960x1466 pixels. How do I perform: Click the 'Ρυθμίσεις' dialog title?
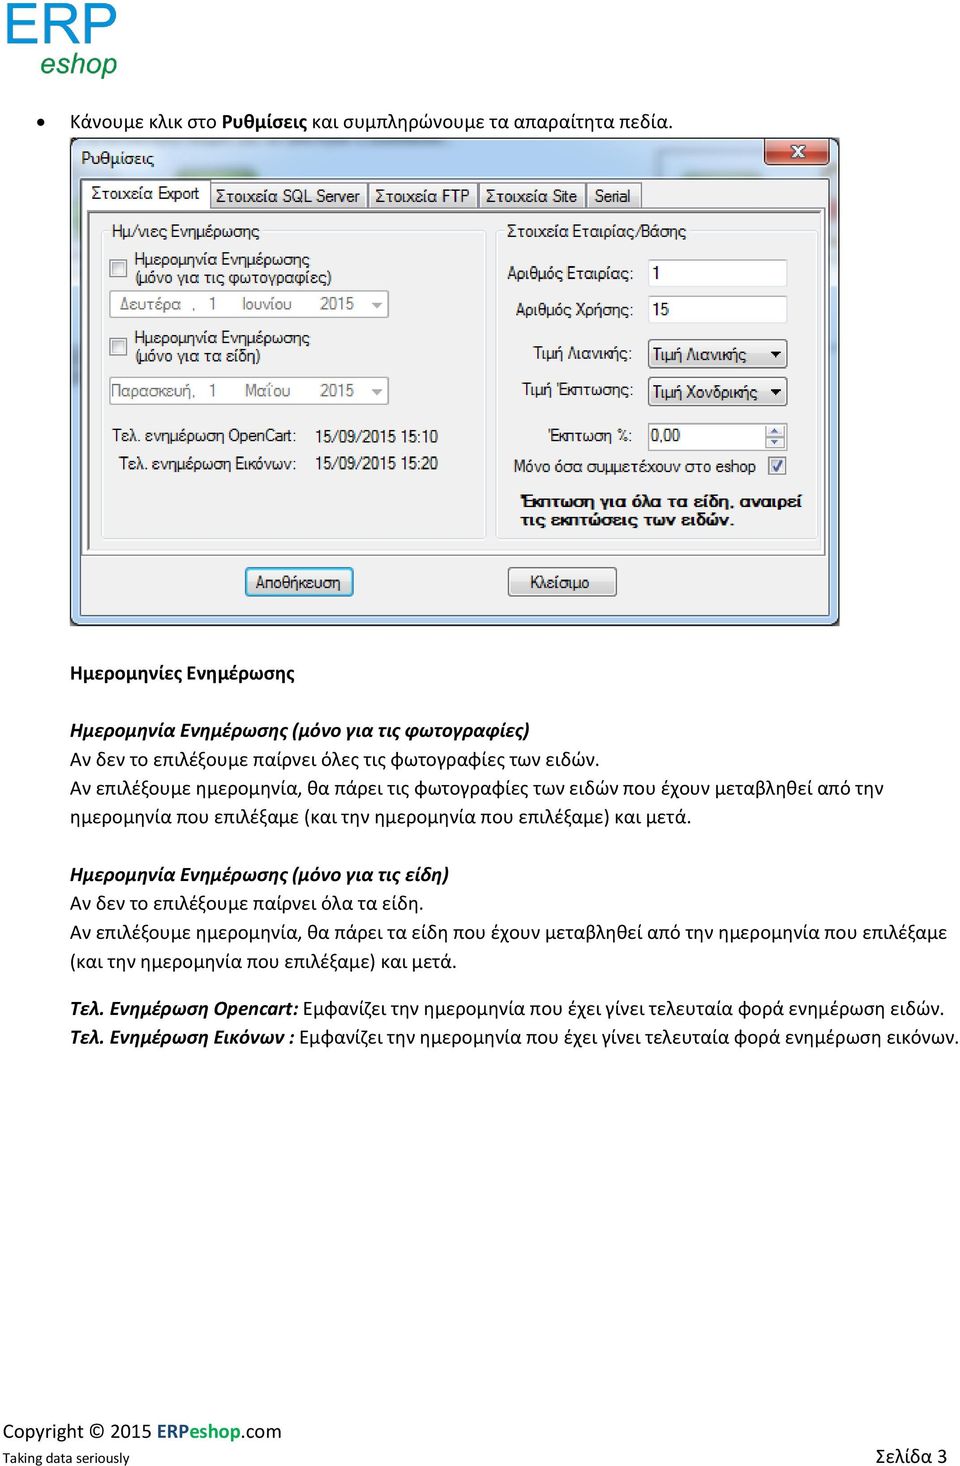pos(118,159)
